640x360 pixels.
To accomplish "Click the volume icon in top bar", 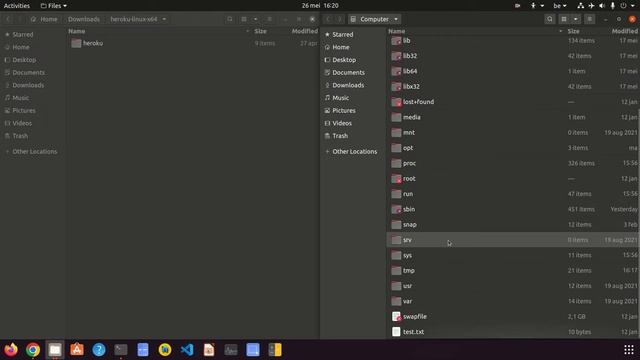I will pyautogui.click(x=602, y=6).
